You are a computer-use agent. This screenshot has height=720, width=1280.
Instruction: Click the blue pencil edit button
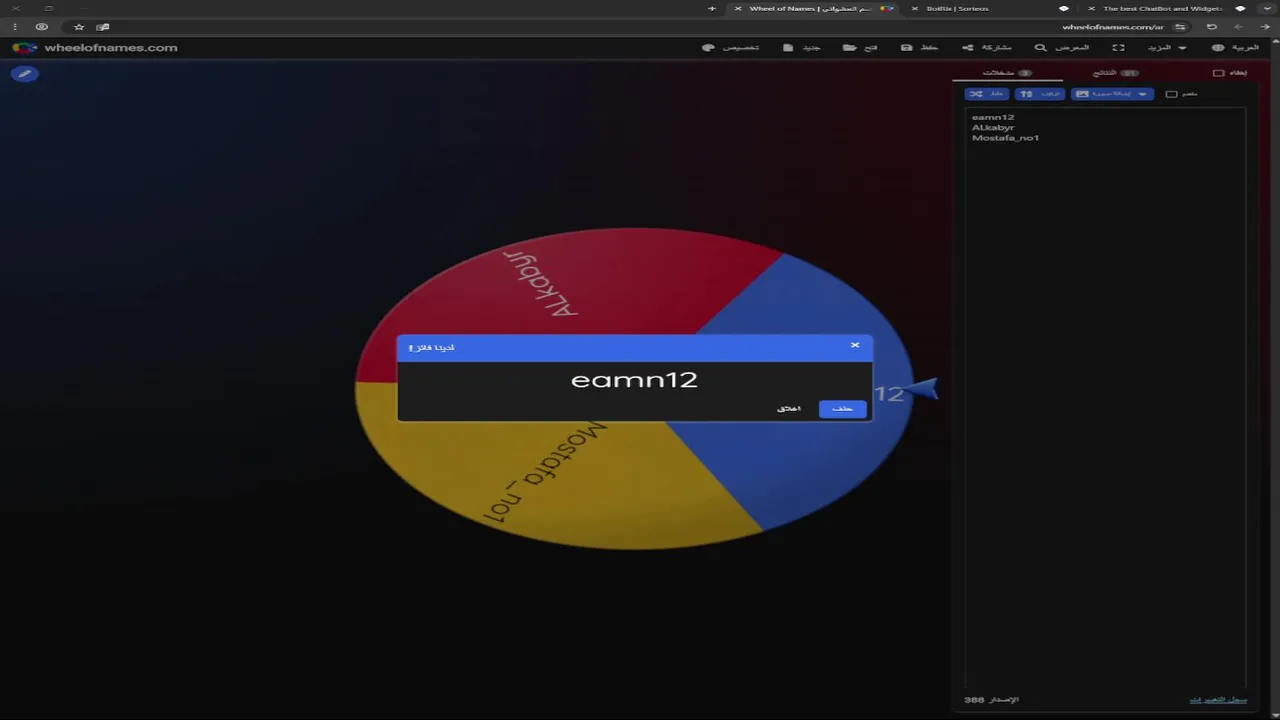click(25, 74)
